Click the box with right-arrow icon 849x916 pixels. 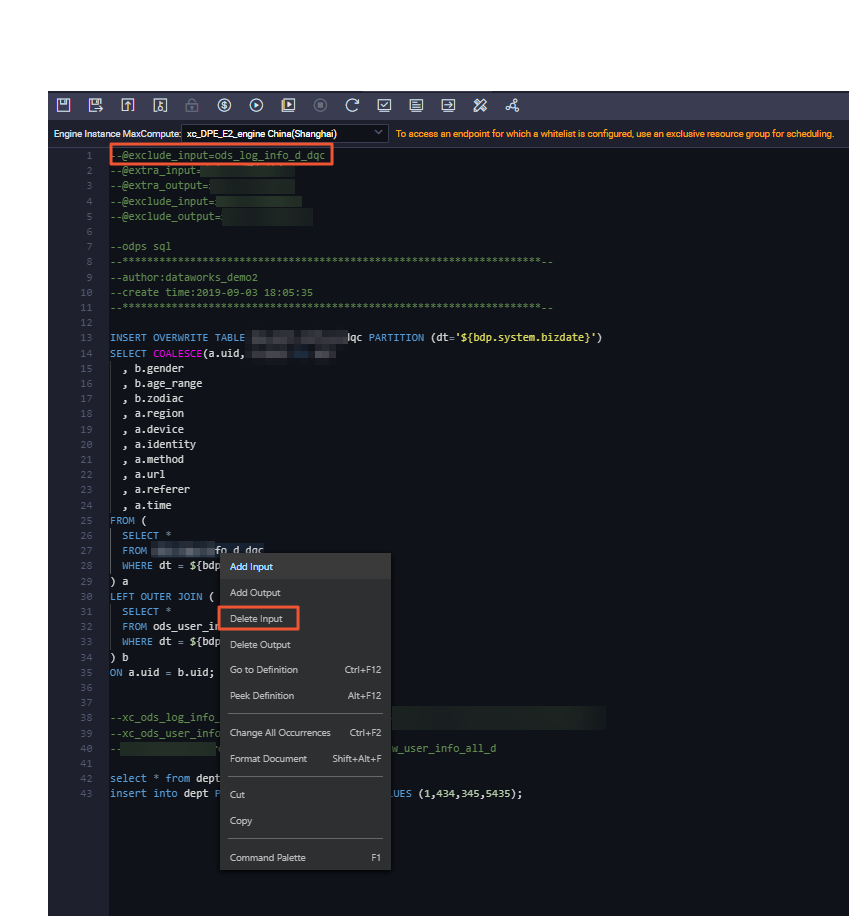pyautogui.click(x=448, y=105)
